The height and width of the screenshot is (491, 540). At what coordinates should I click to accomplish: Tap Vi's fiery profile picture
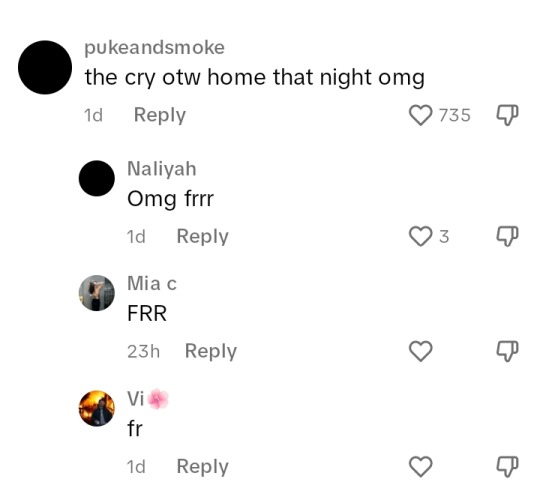(x=97, y=408)
